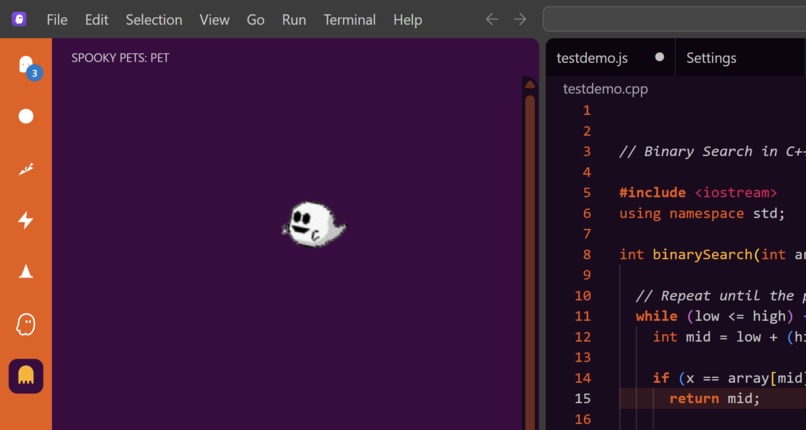Click the testdemo.cpp breadcrumb
Viewport: 806px width, 430px height.
tap(606, 89)
